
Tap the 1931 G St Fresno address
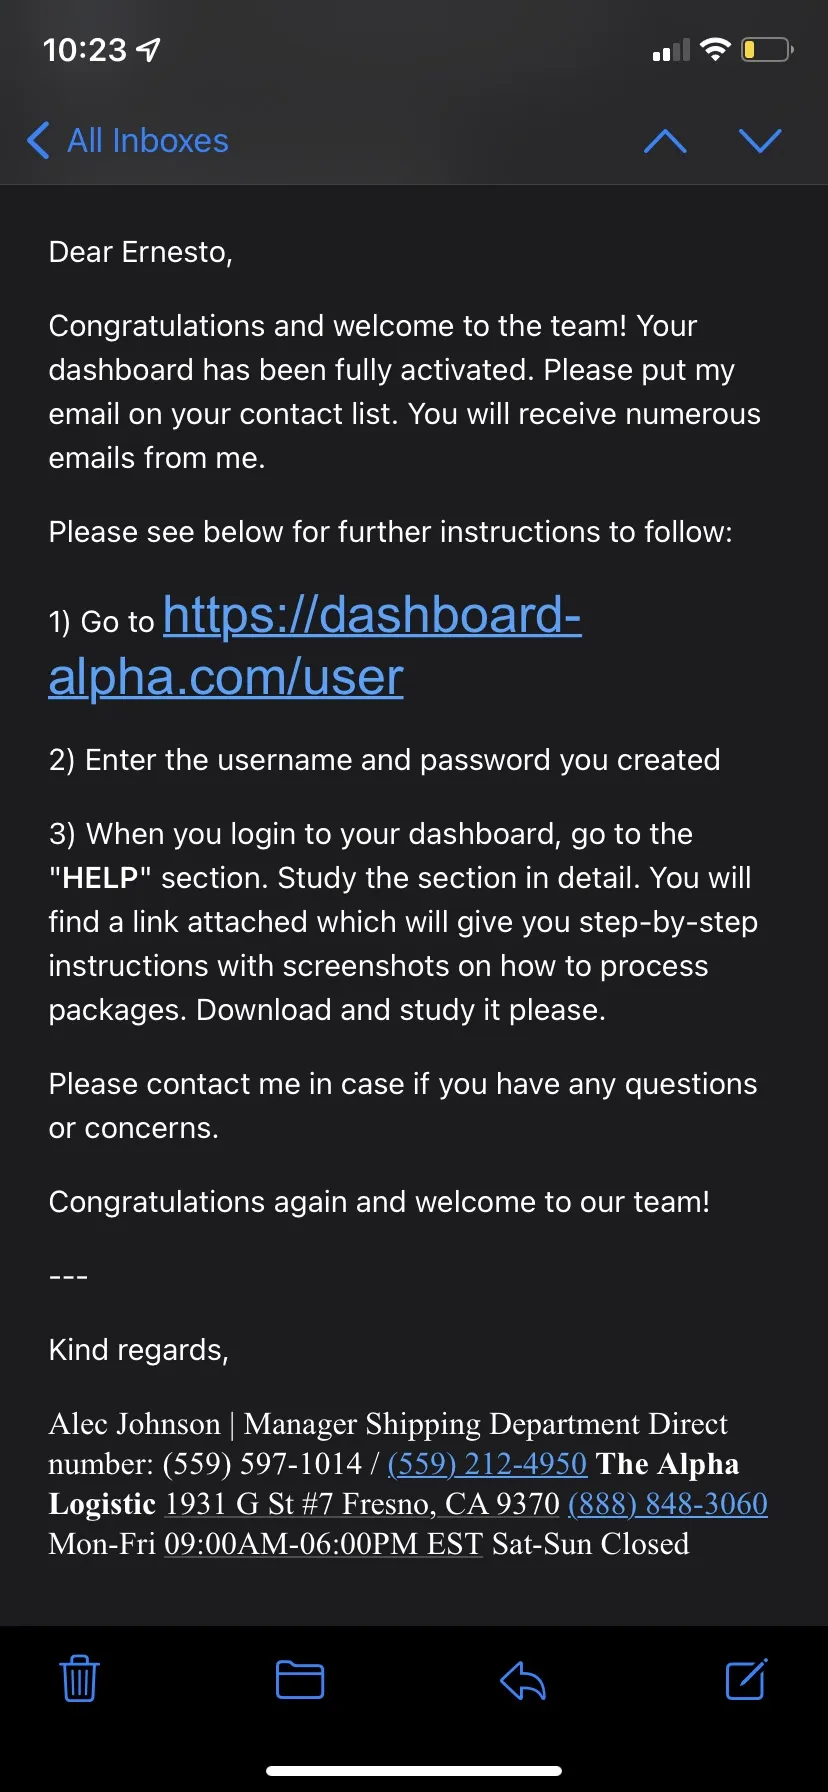(362, 1504)
